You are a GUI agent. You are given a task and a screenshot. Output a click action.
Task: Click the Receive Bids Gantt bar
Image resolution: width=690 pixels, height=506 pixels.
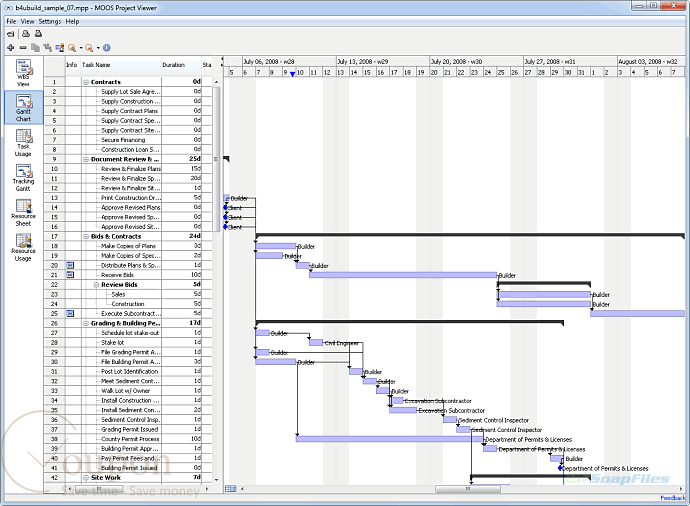(x=403, y=275)
